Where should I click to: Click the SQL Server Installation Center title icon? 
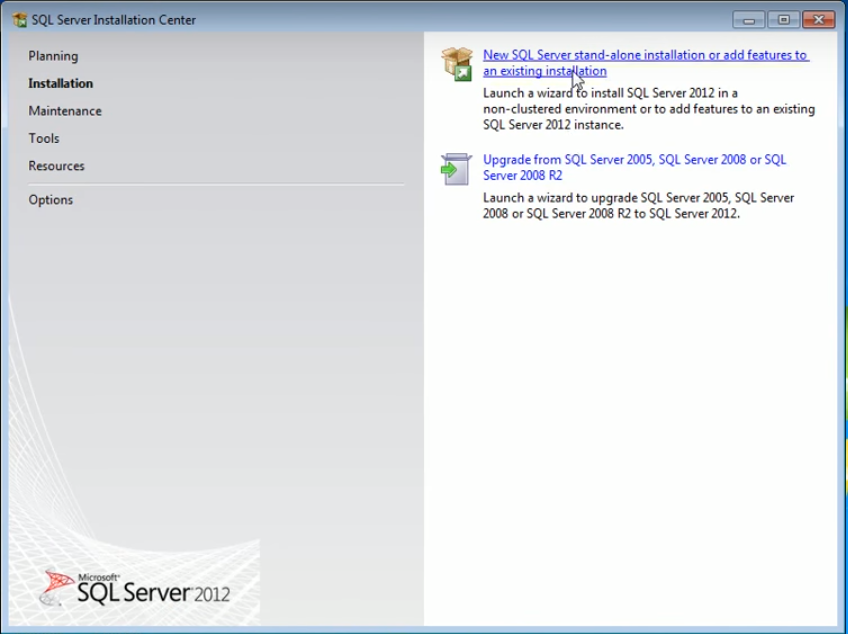(x=19, y=20)
